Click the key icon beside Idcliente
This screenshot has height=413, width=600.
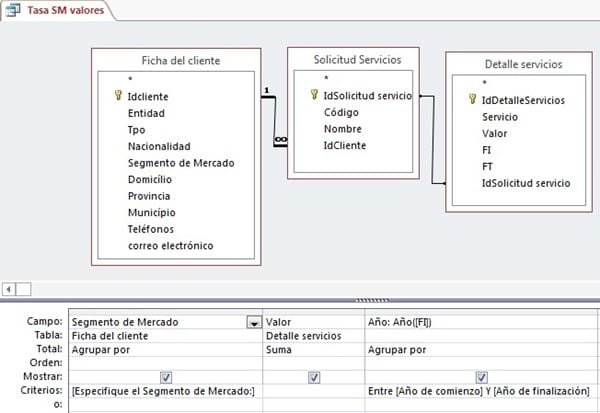[x=119, y=98]
